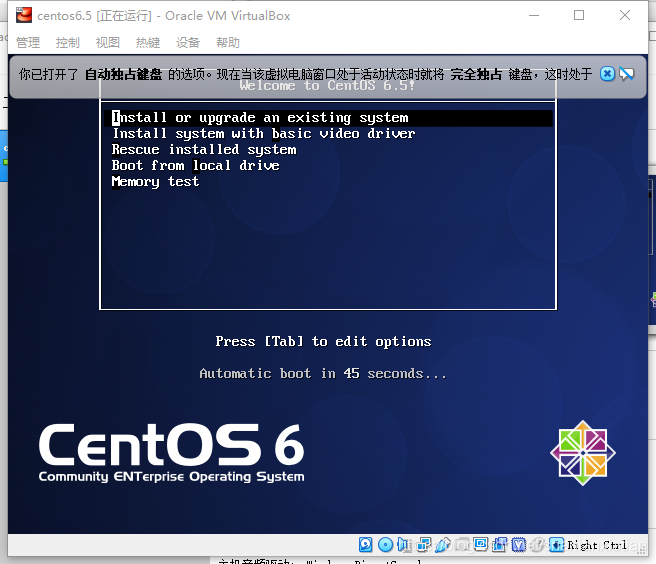The image size is (656, 564).
Task: Click the host key arrow indicator icon
Action: click(x=556, y=545)
